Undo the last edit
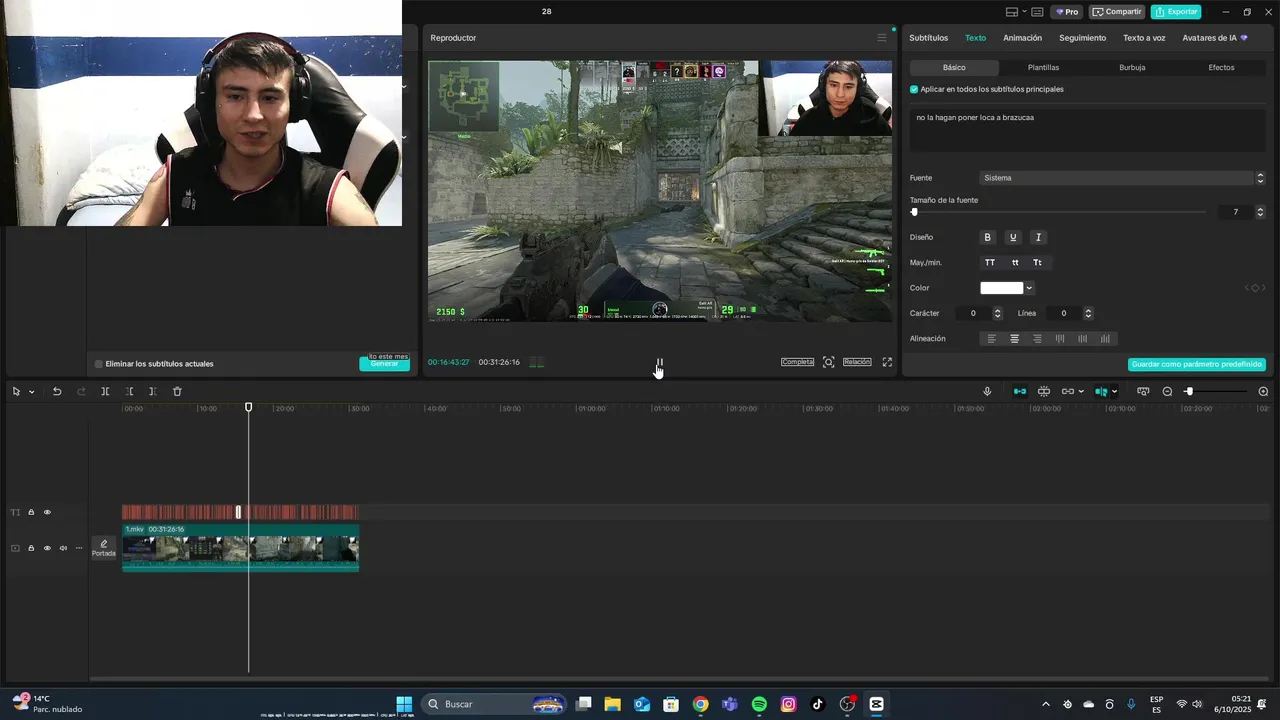 [x=57, y=391]
